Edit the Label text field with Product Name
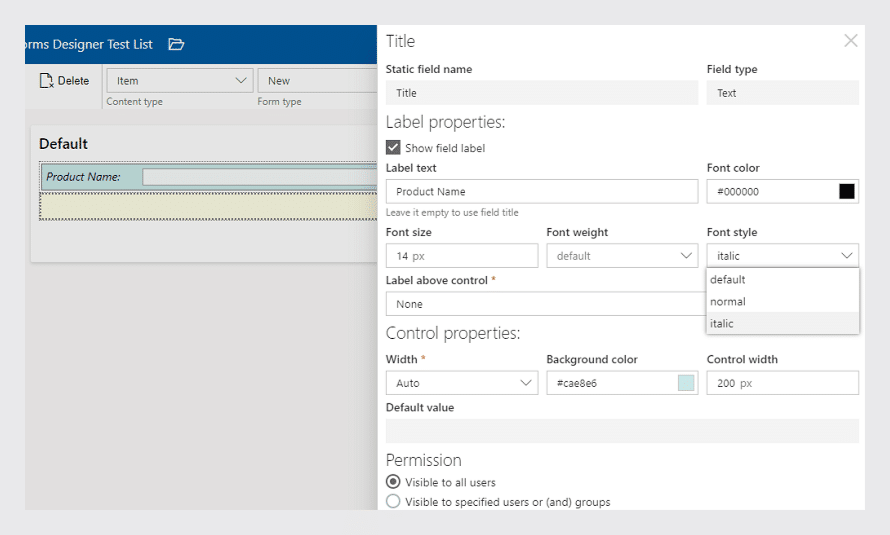 (x=541, y=192)
